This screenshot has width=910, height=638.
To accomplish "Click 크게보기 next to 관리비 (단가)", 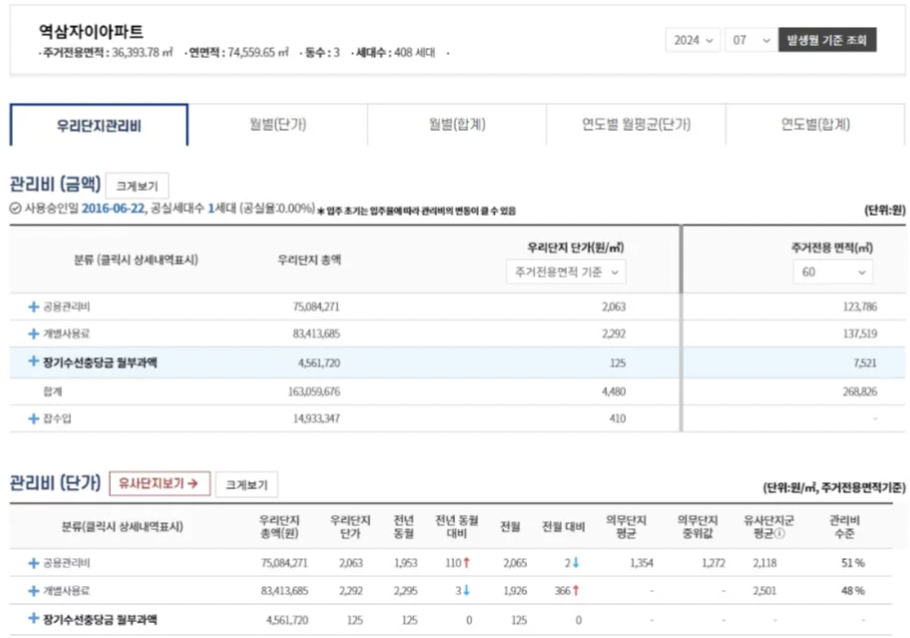I will click(x=247, y=485).
